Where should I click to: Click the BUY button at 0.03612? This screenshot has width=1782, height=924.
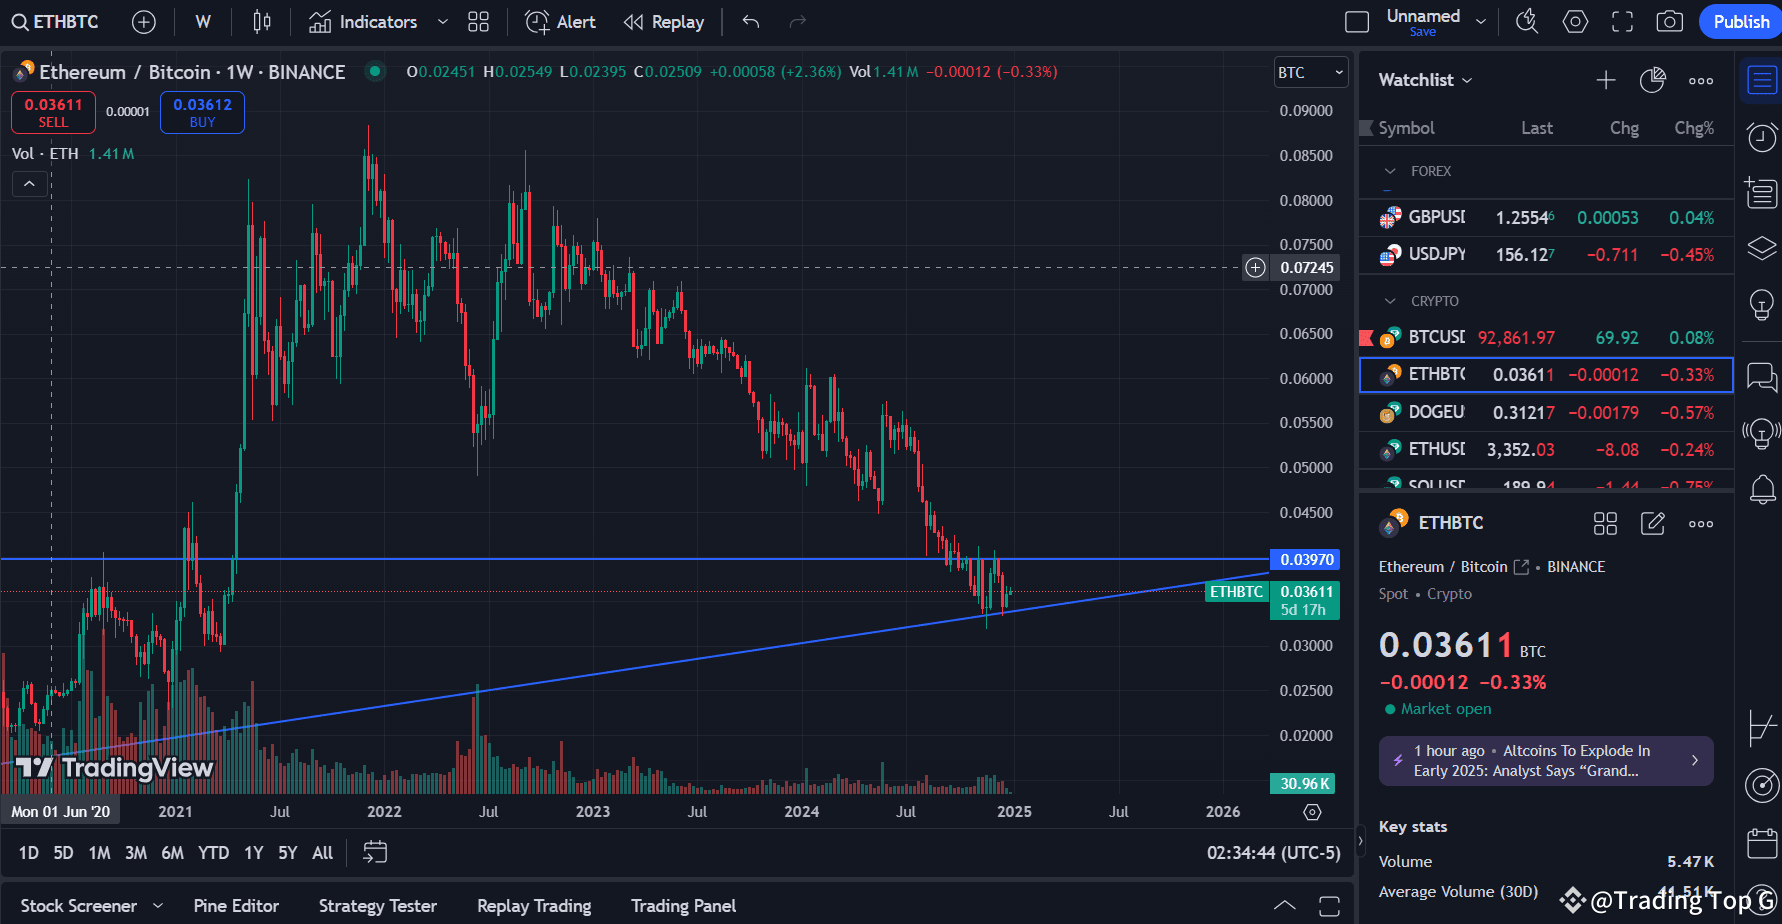(202, 112)
